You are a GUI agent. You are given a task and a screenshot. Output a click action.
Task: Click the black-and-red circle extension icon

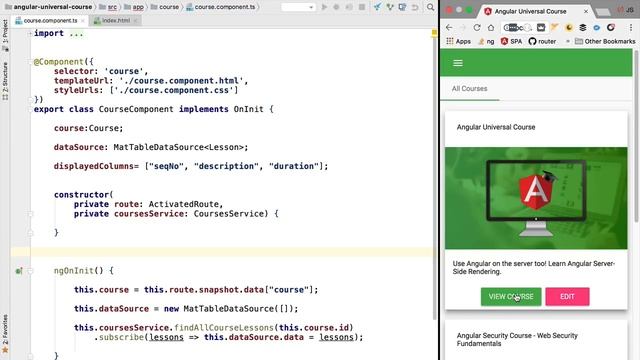point(611,27)
